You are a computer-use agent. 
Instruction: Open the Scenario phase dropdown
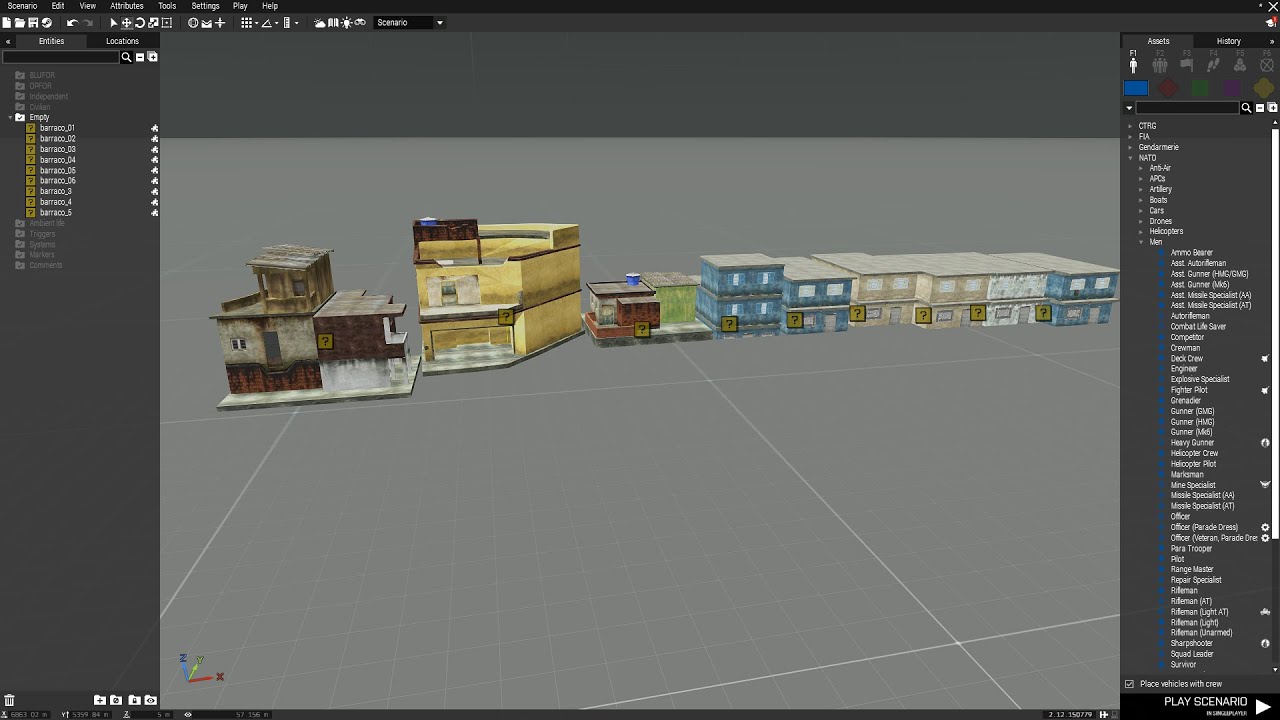410,22
